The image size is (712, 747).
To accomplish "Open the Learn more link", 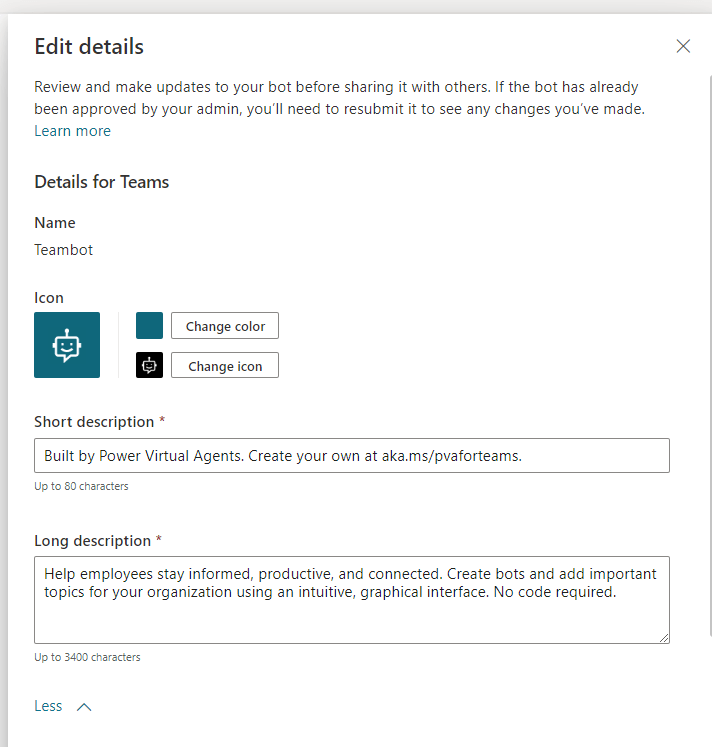I will (x=72, y=131).
